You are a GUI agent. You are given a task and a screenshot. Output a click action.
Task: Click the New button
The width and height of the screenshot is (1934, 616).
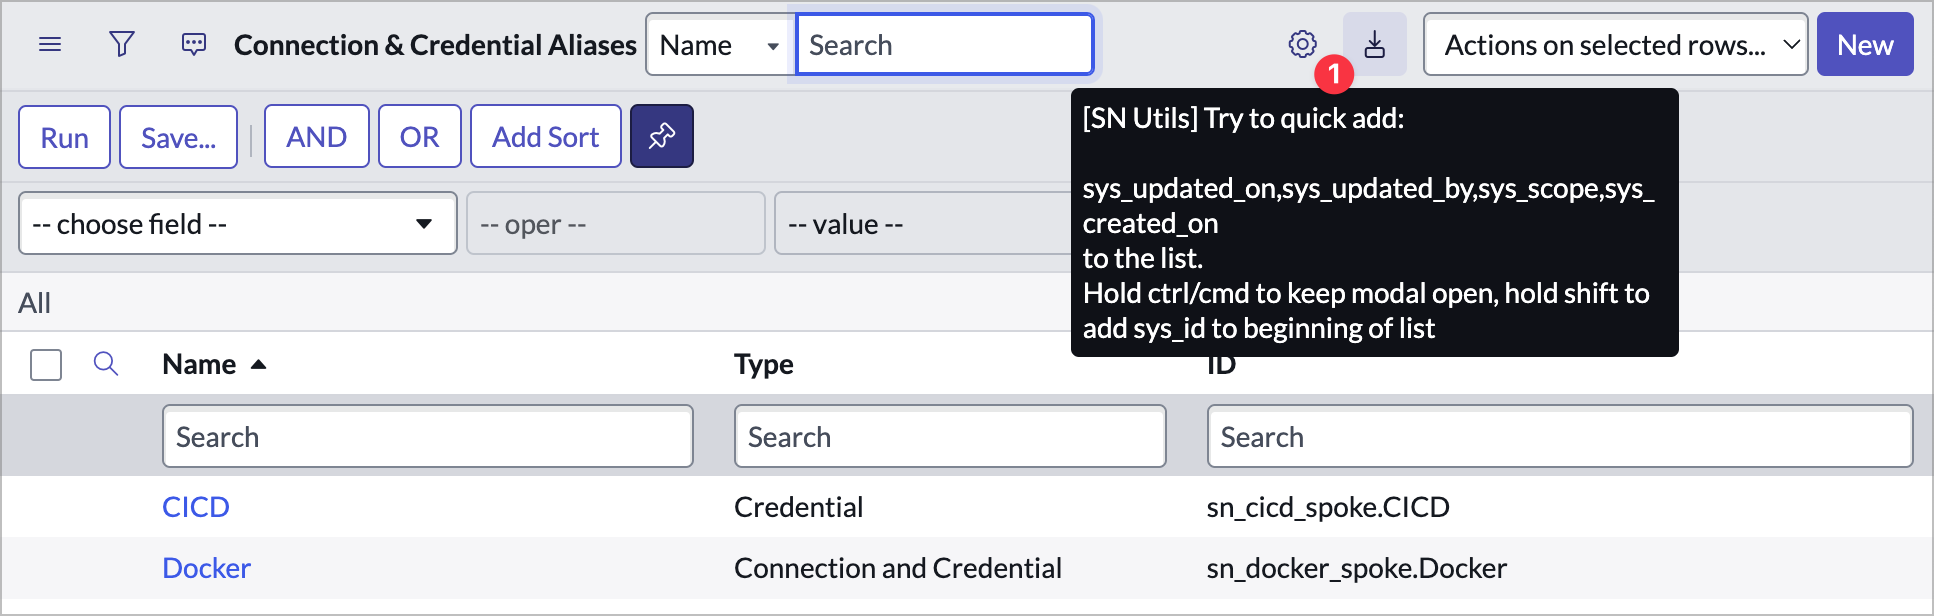click(1864, 45)
